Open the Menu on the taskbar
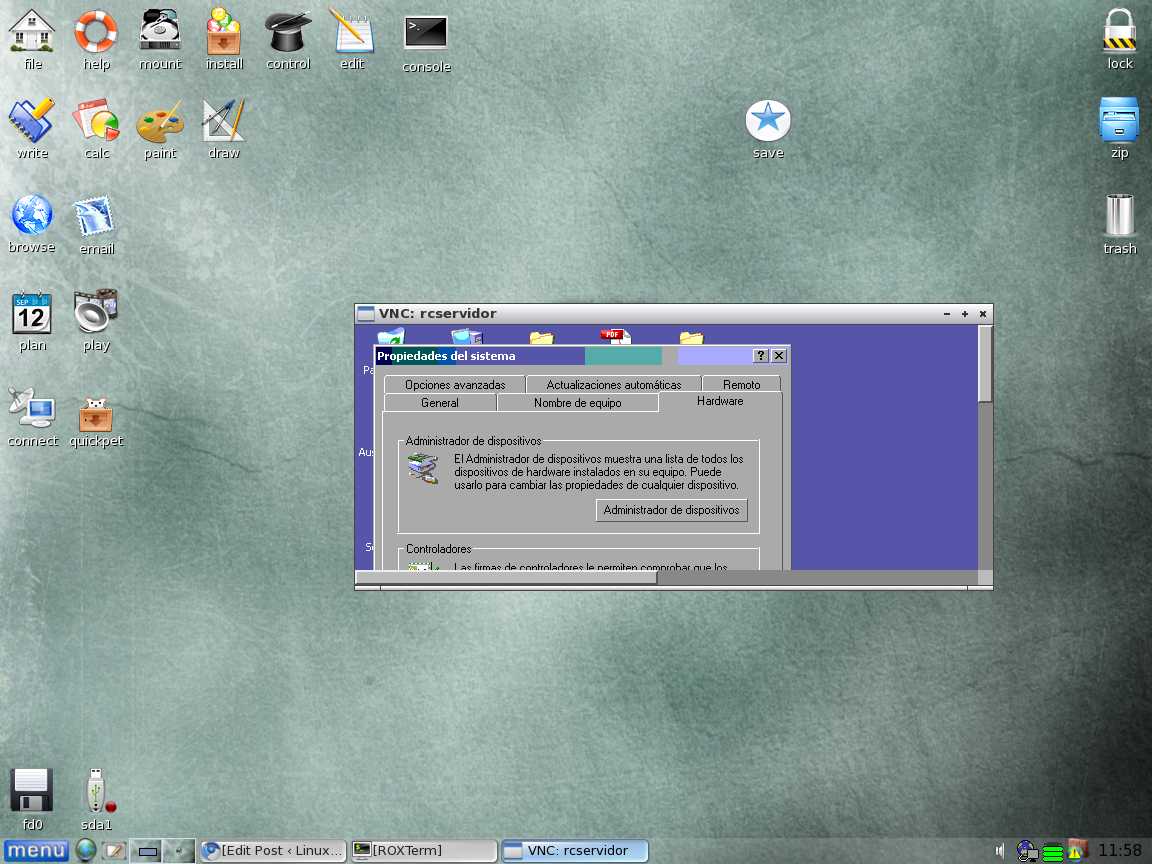 click(x=36, y=850)
